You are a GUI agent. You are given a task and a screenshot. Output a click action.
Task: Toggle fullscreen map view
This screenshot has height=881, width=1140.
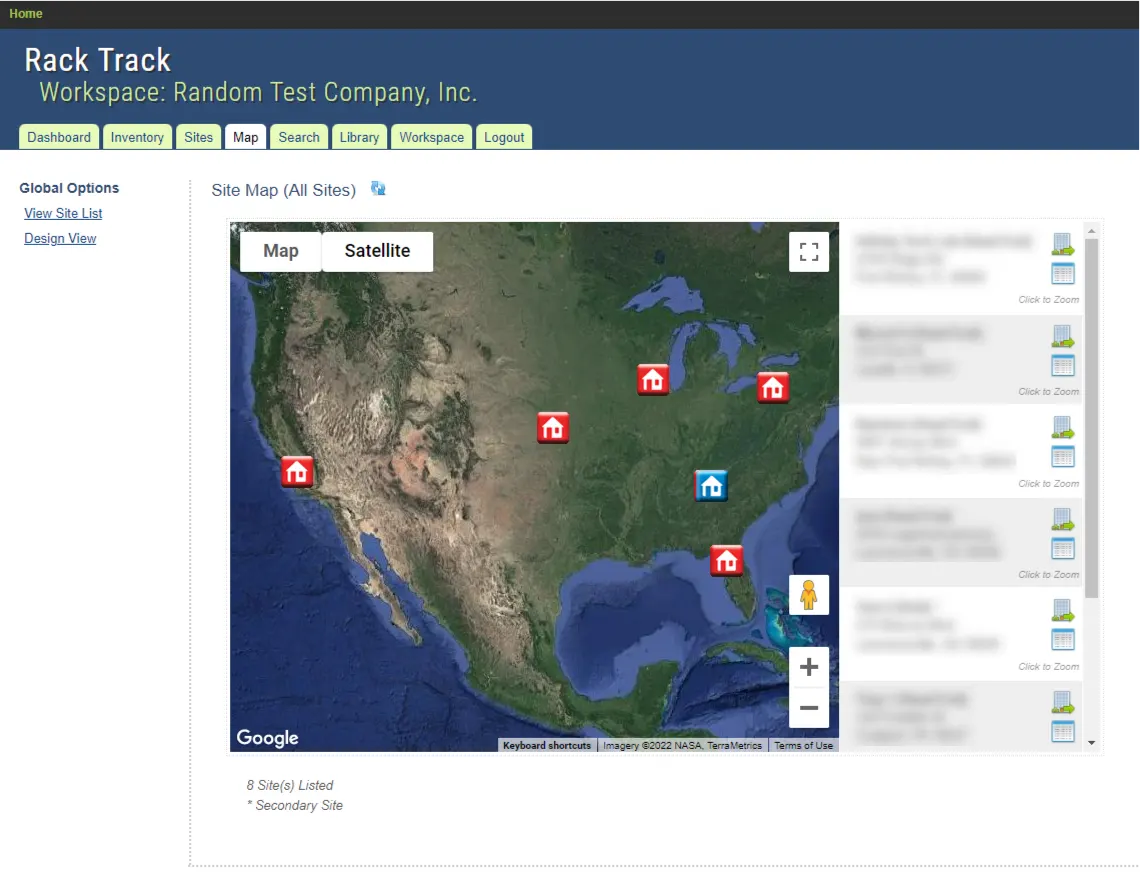click(x=809, y=252)
